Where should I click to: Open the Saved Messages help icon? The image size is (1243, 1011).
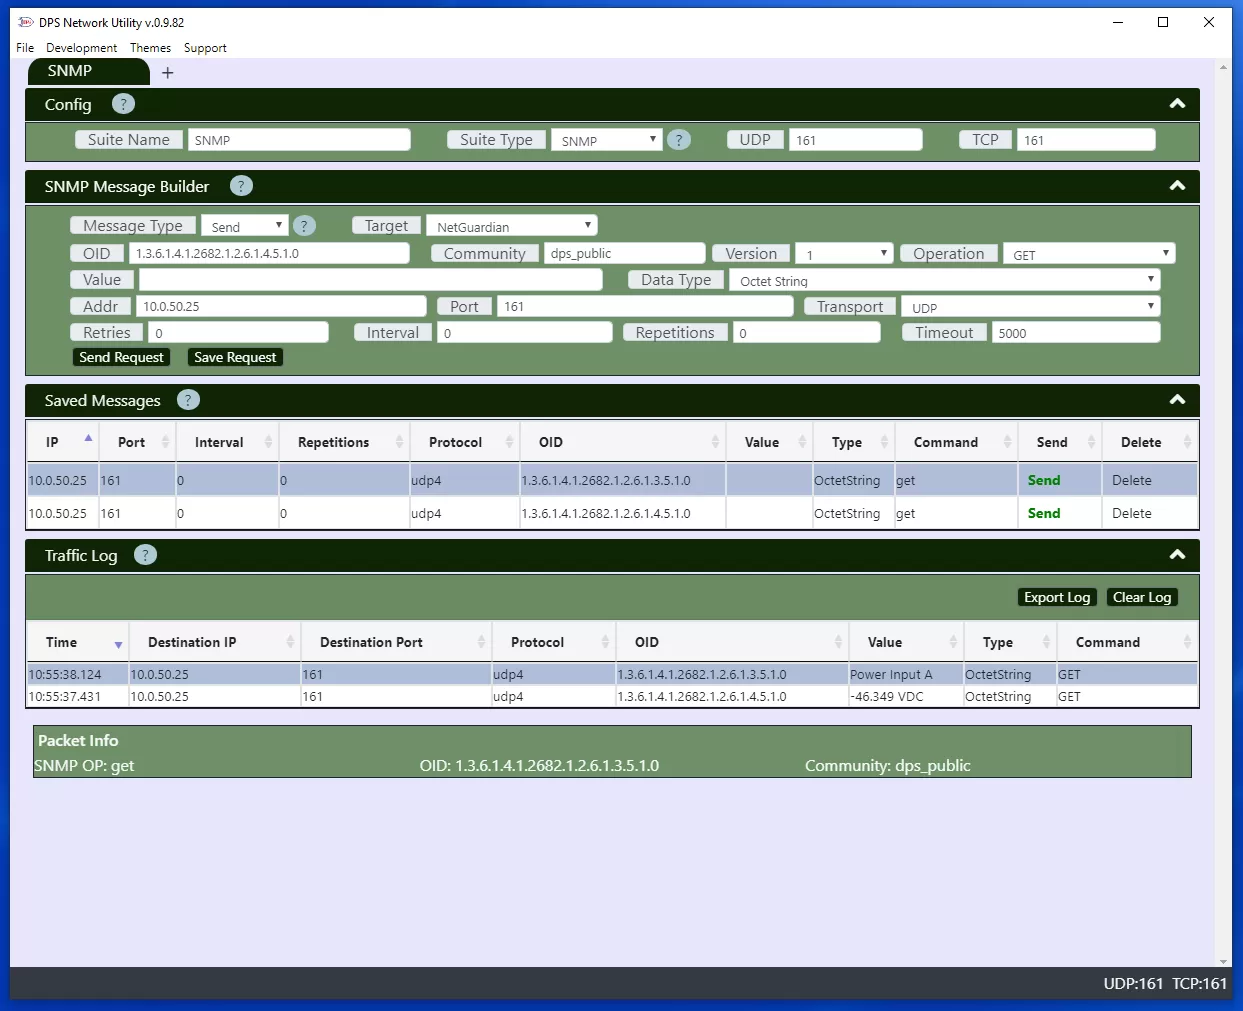(188, 400)
